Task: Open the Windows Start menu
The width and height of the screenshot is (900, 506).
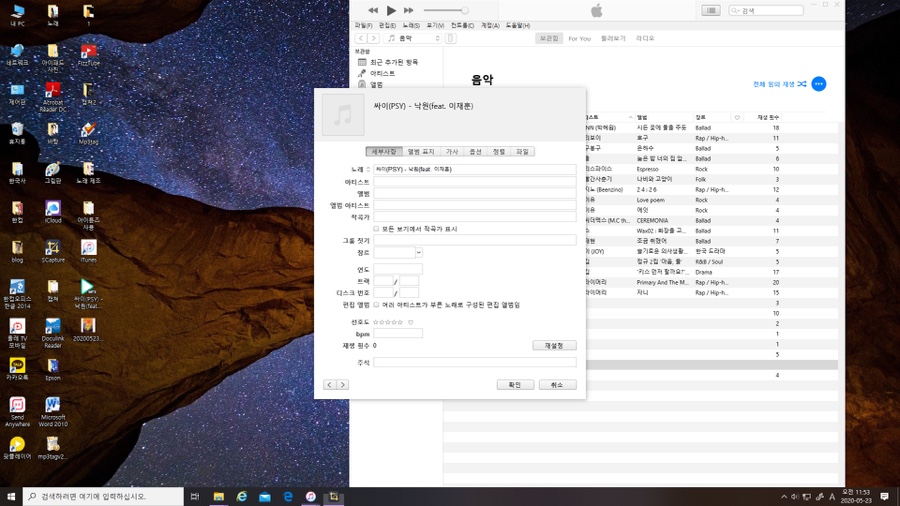Action: pyautogui.click(x=11, y=496)
